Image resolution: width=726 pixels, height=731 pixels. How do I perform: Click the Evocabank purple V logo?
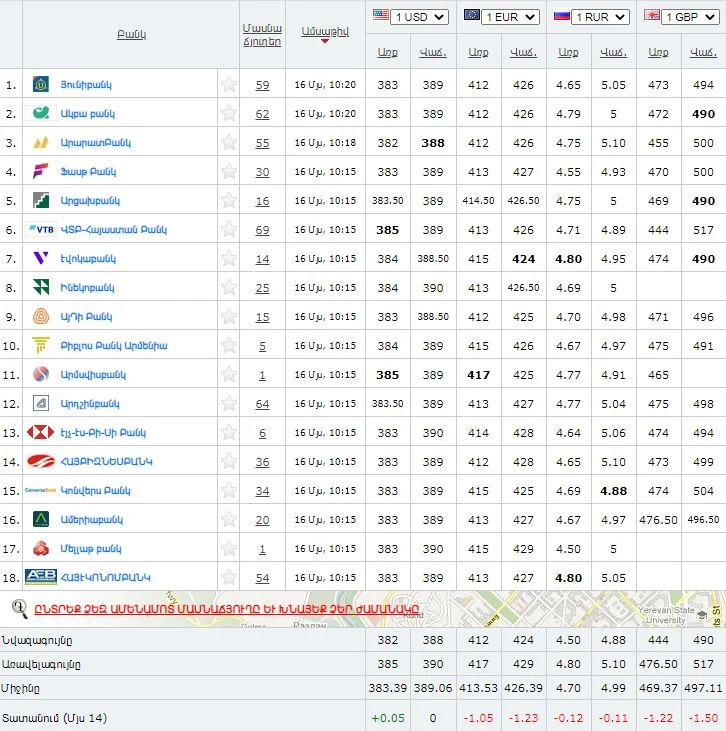(x=41, y=258)
